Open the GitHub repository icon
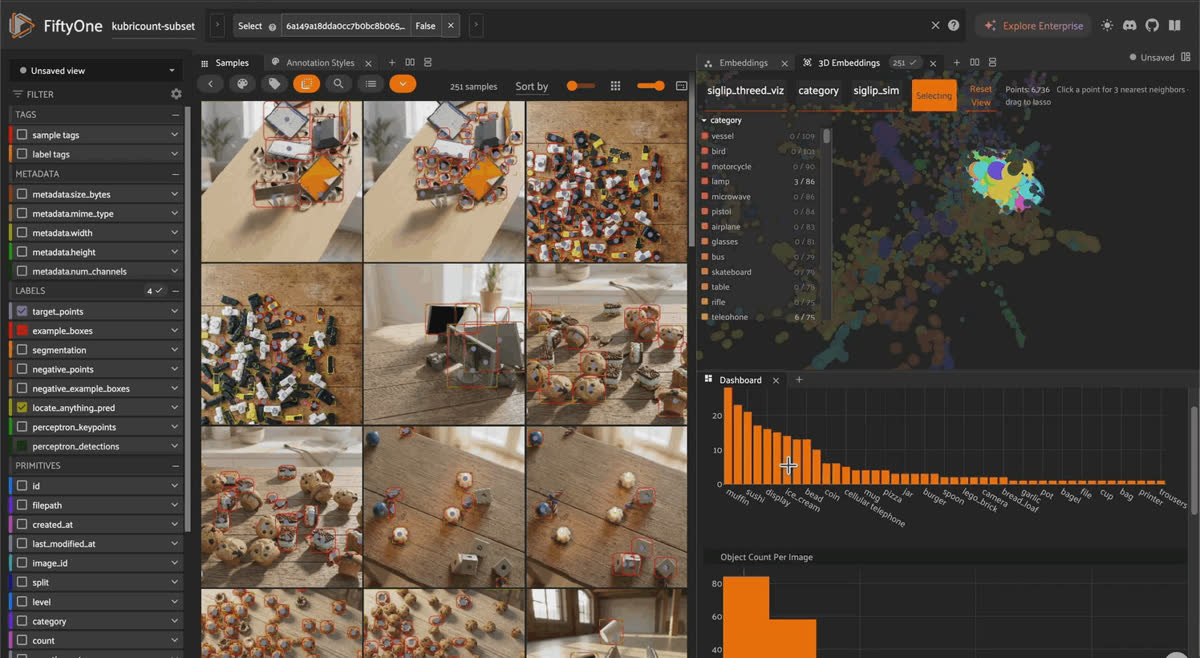 click(x=1152, y=26)
